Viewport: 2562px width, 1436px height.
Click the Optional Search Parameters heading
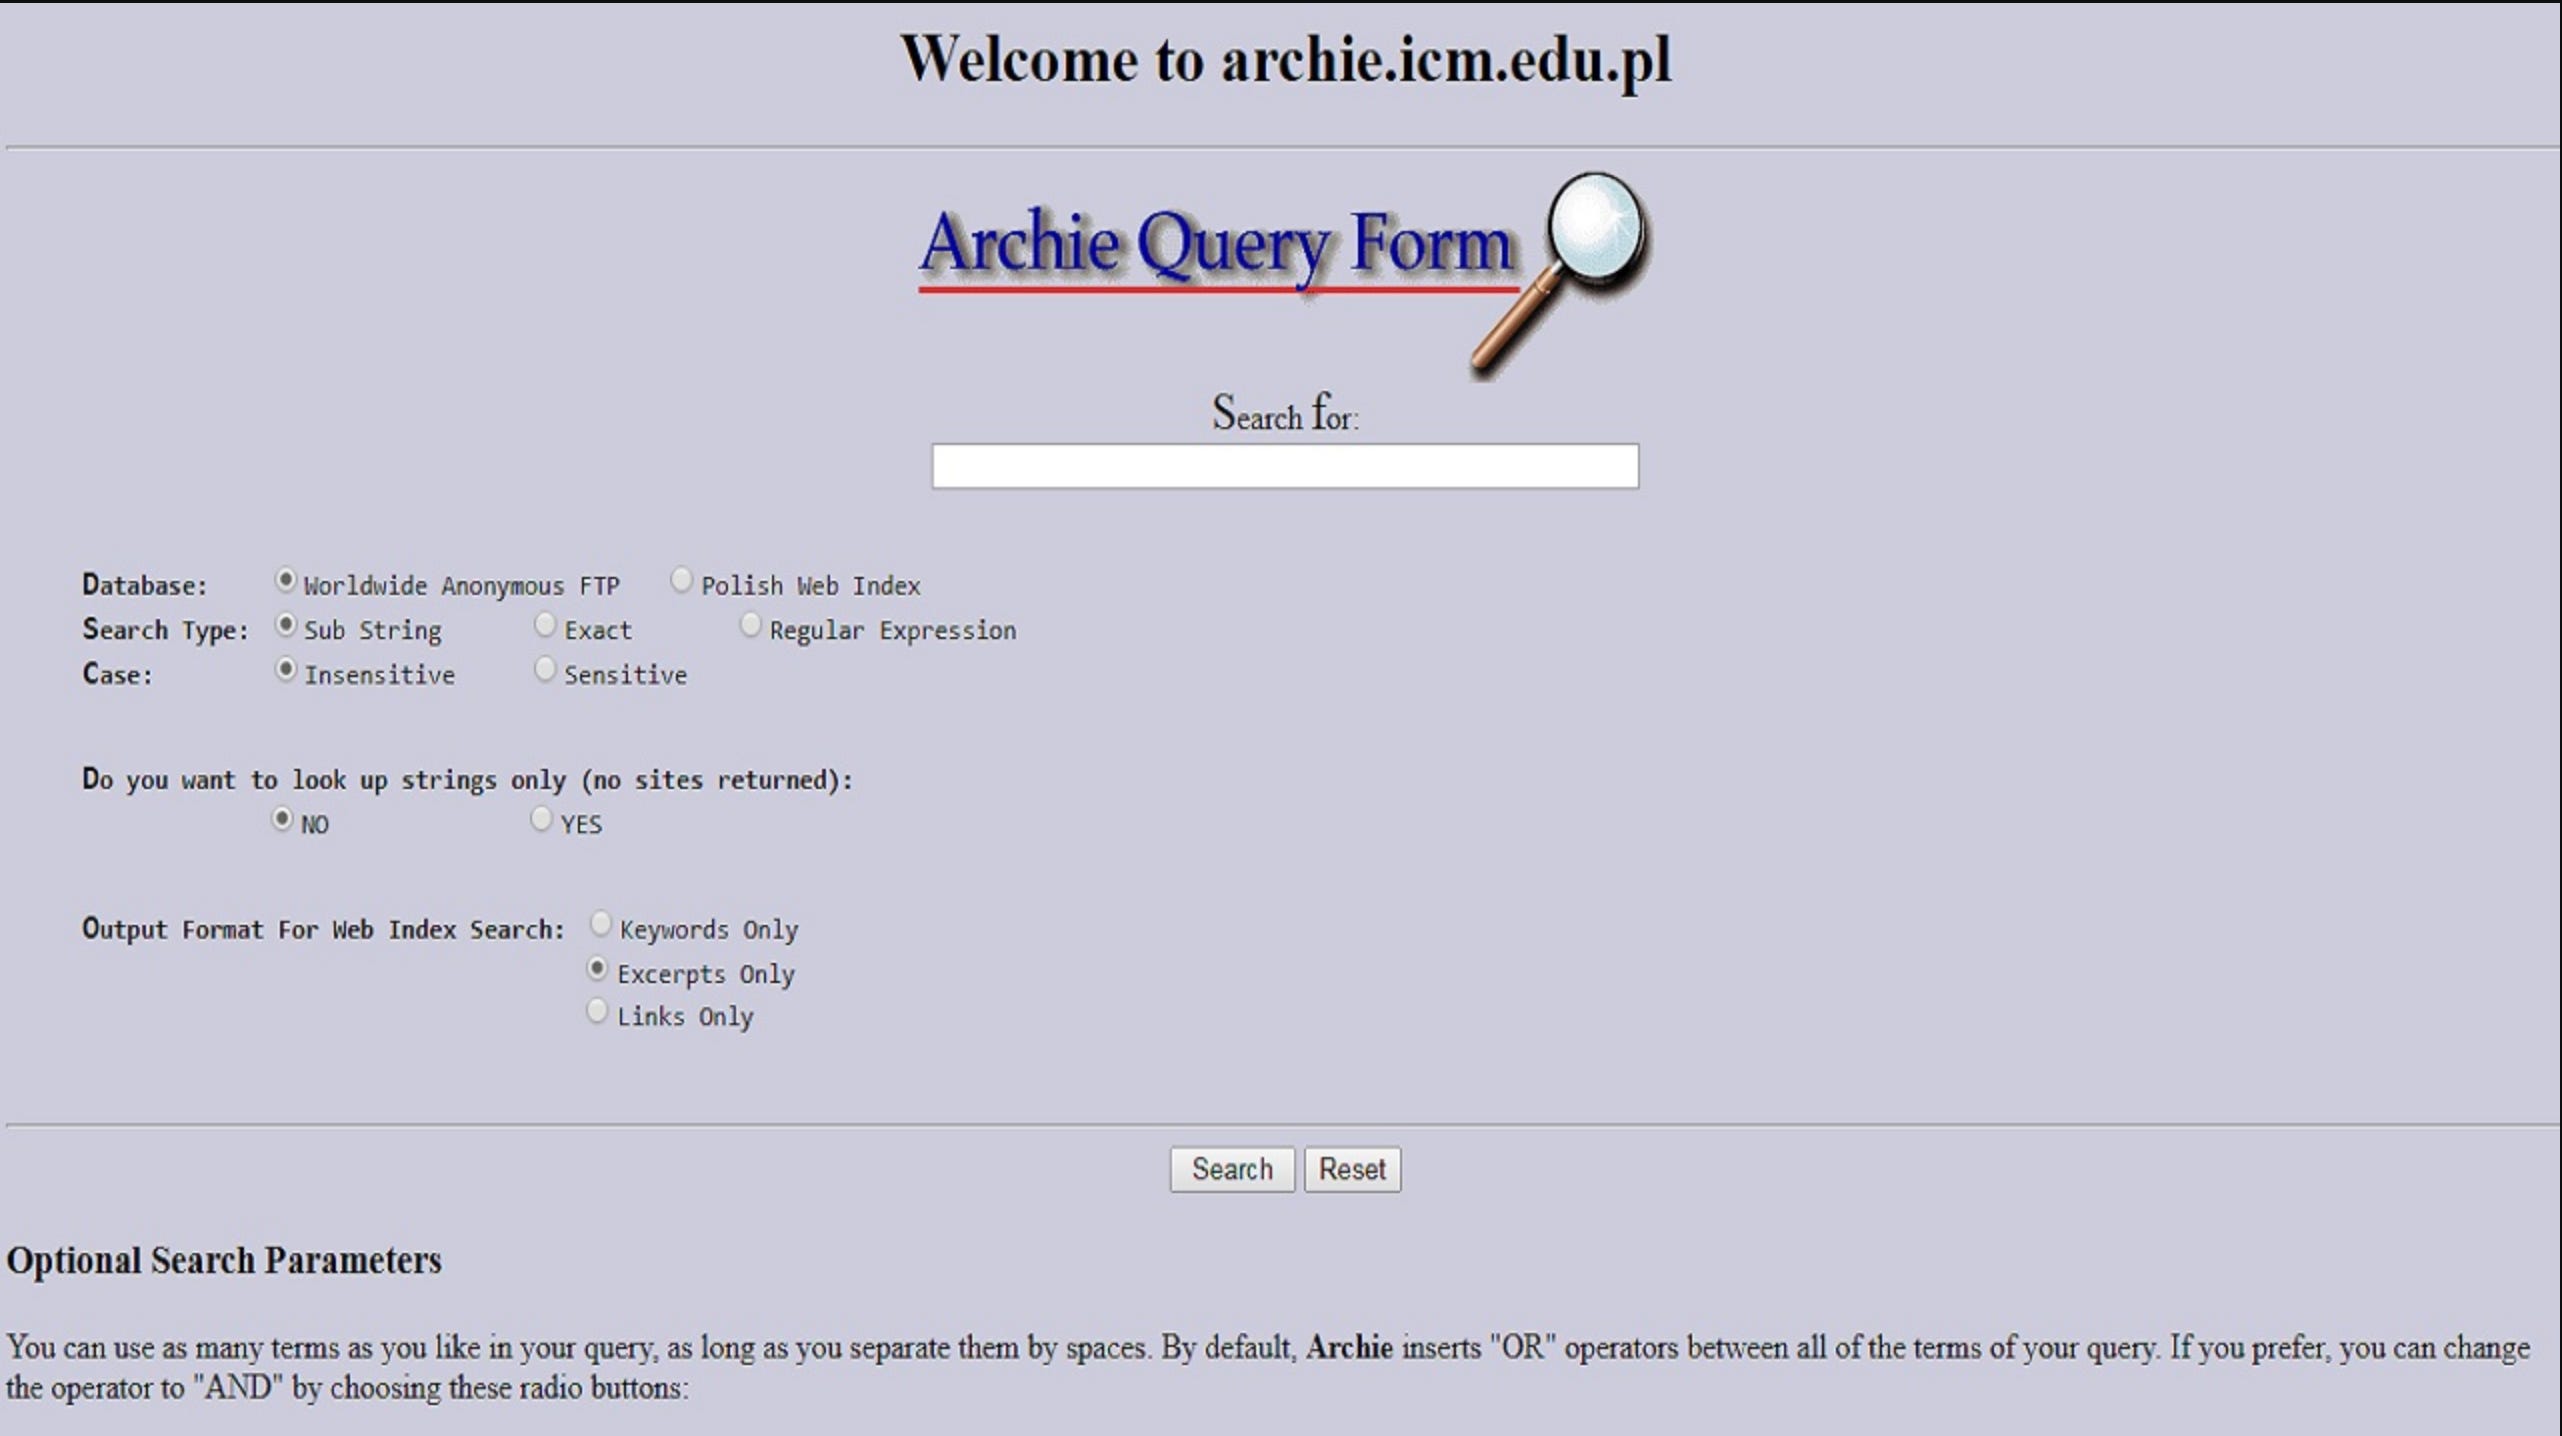coord(222,1261)
